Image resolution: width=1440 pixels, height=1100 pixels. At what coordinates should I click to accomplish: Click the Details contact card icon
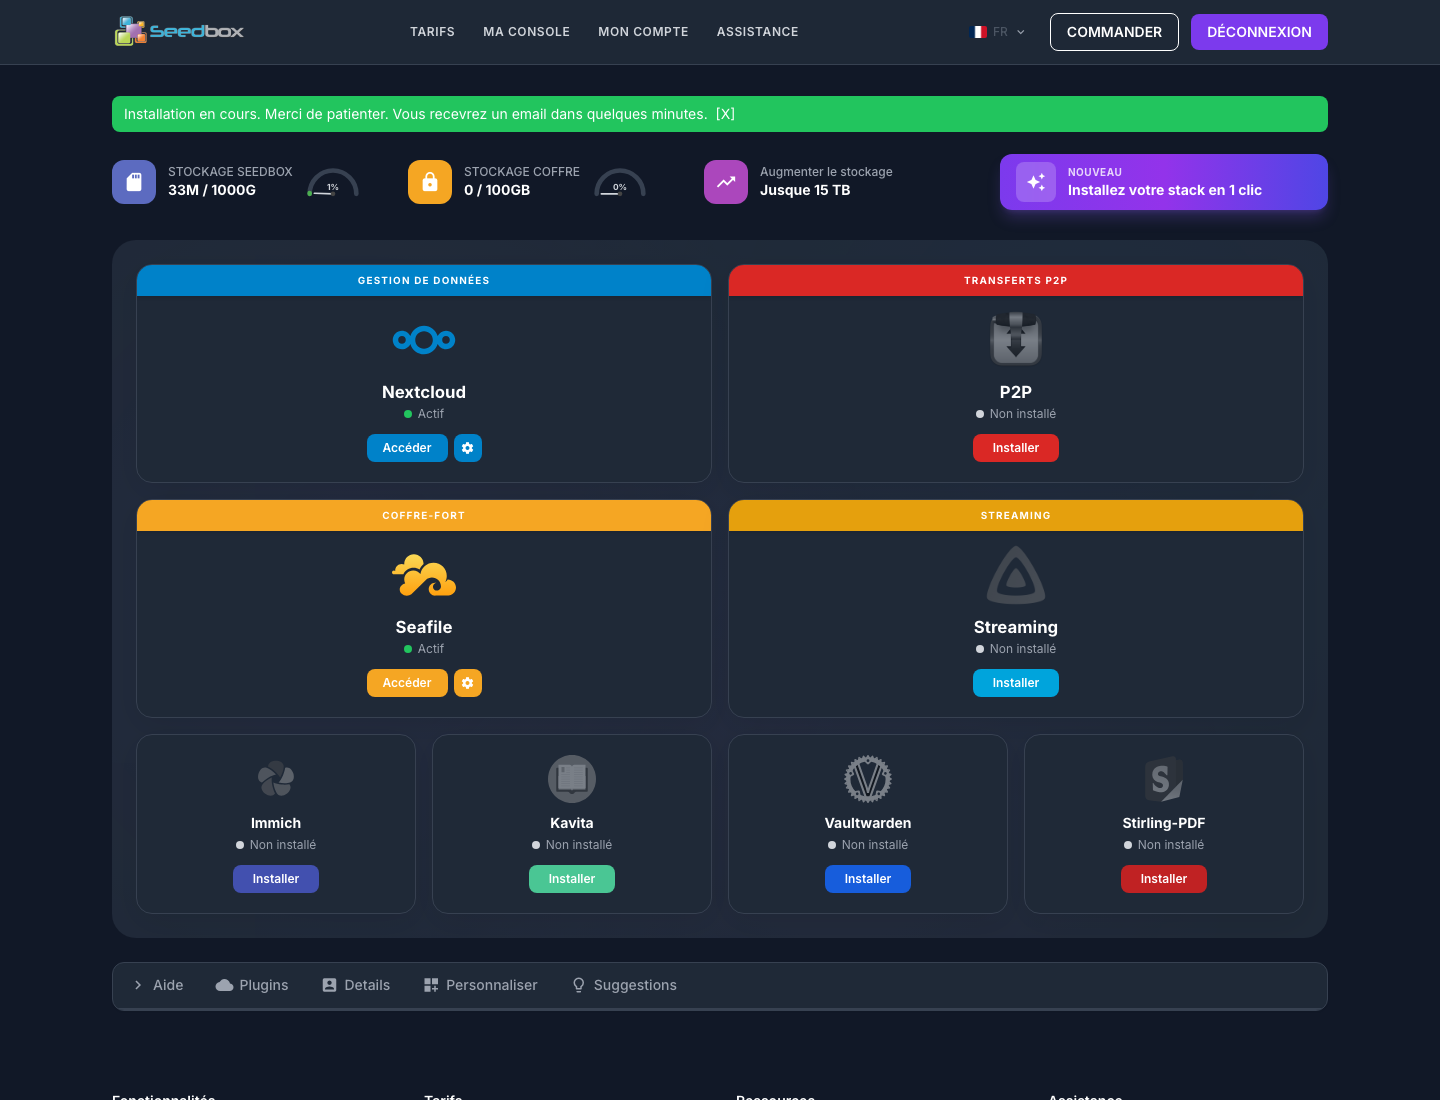click(329, 985)
